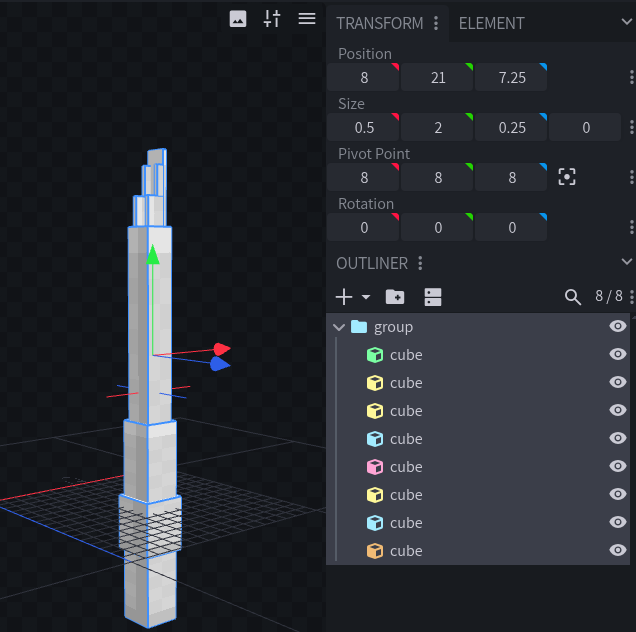The height and width of the screenshot is (632, 636).
Task: Add a new group folder
Action: (395, 297)
